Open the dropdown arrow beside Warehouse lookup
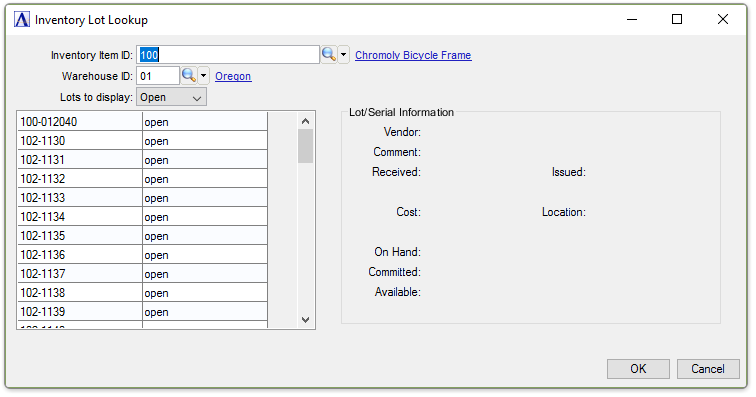The image size is (756, 397). [203, 76]
